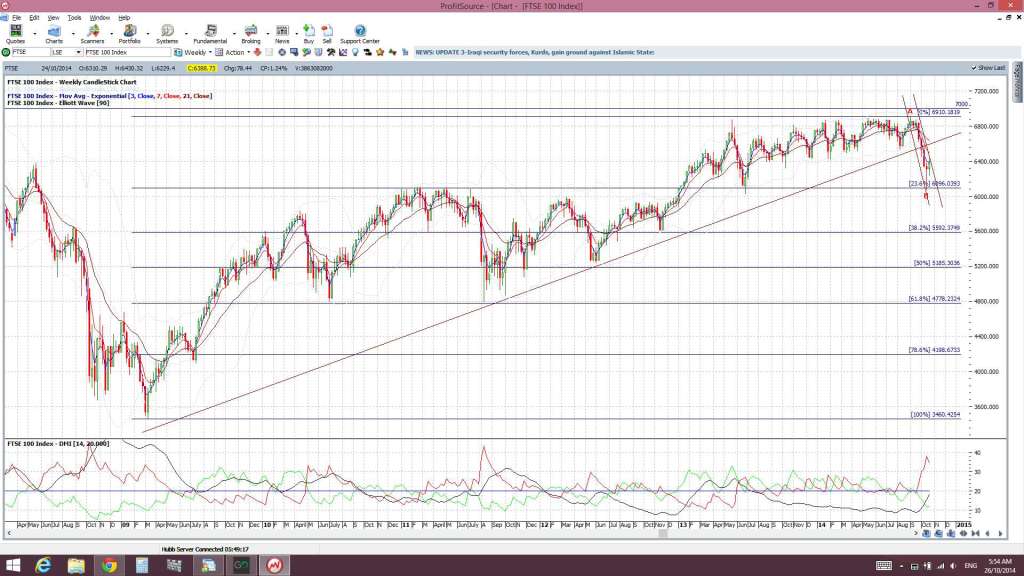This screenshot has height=576, width=1024.
Task: Open Internet Explorer from the taskbar
Action: coord(43,565)
